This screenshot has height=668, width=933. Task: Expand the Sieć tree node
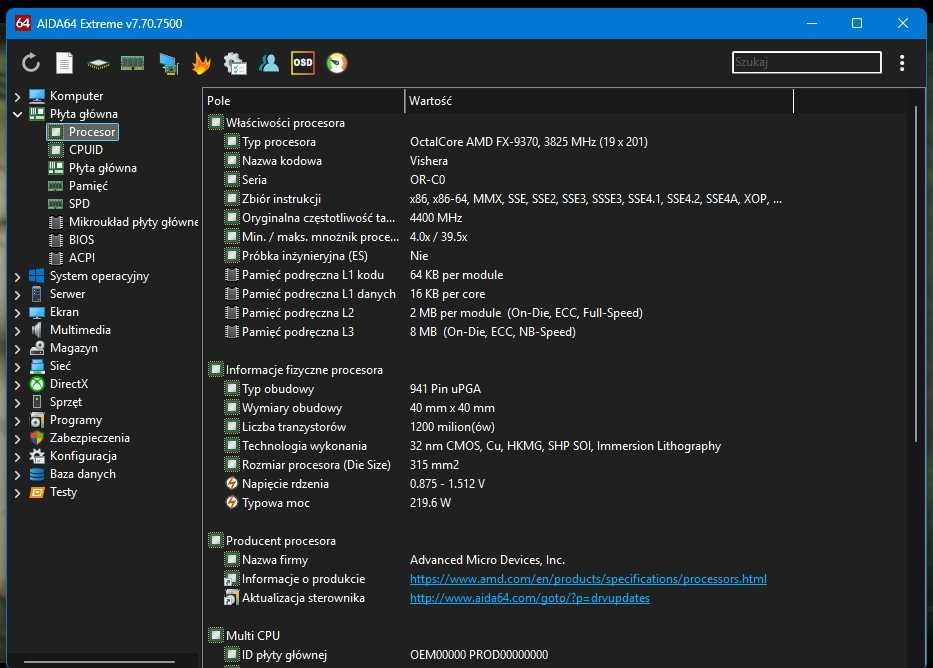click(17, 366)
